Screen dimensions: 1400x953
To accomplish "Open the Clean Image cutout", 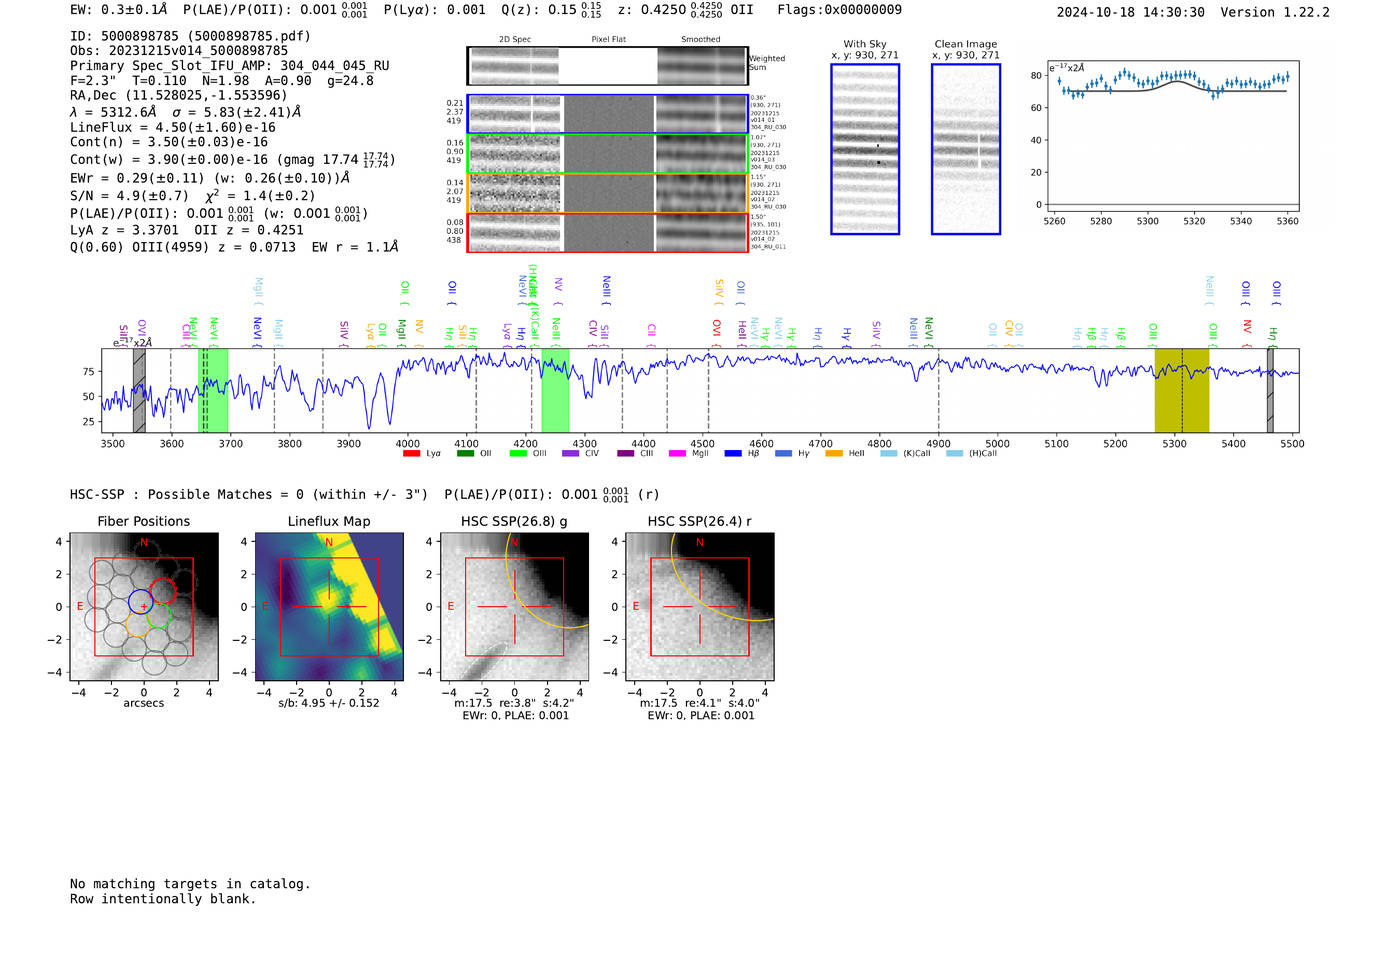I will click(x=966, y=149).
